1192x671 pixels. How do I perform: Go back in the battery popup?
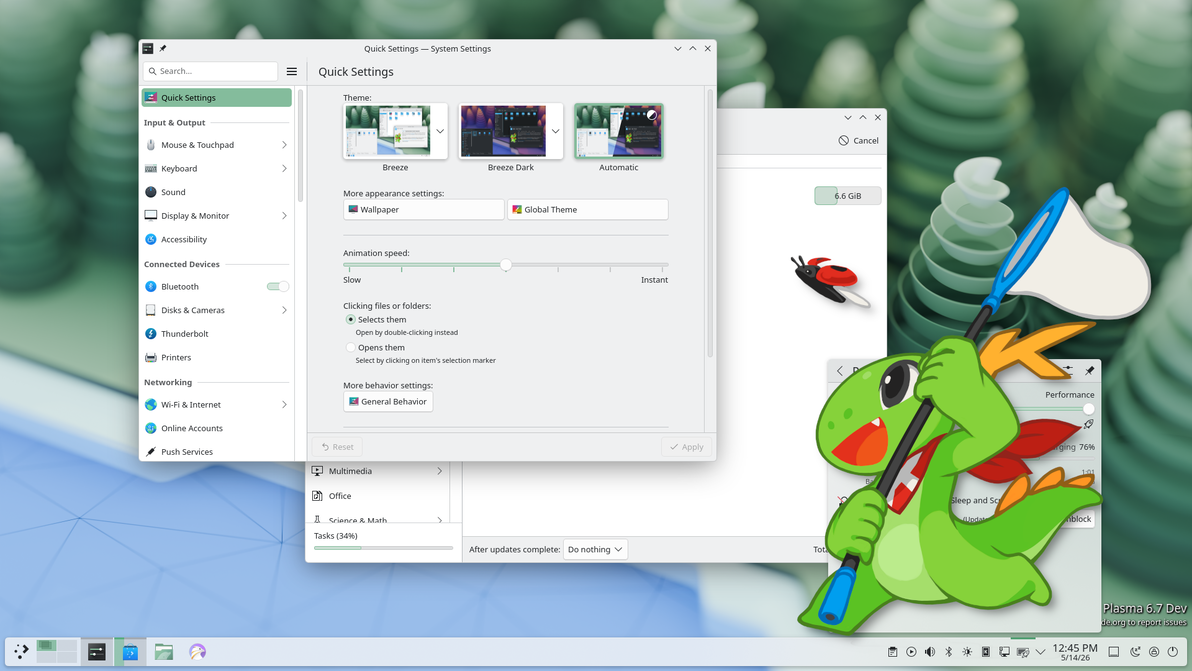click(840, 371)
